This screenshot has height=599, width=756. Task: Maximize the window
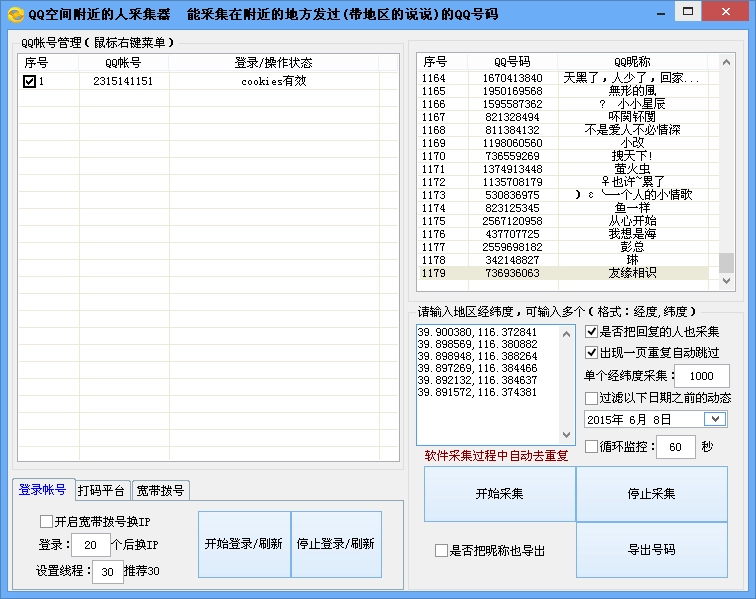[688, 12]
